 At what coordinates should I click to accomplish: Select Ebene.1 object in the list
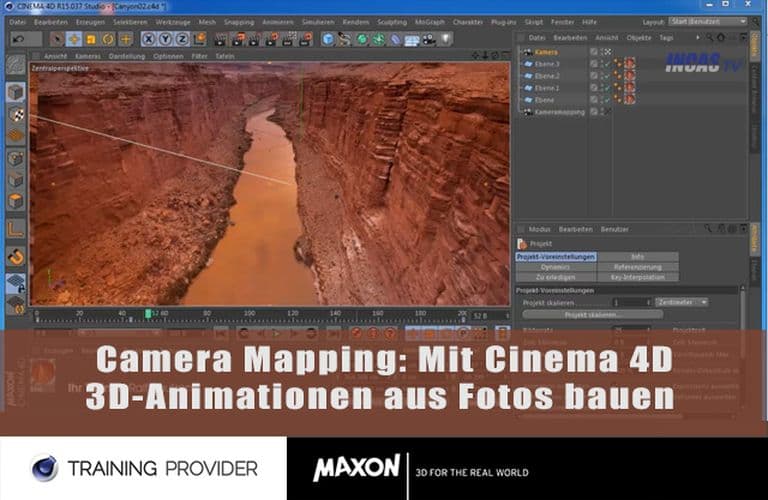(x=547, y=88)
